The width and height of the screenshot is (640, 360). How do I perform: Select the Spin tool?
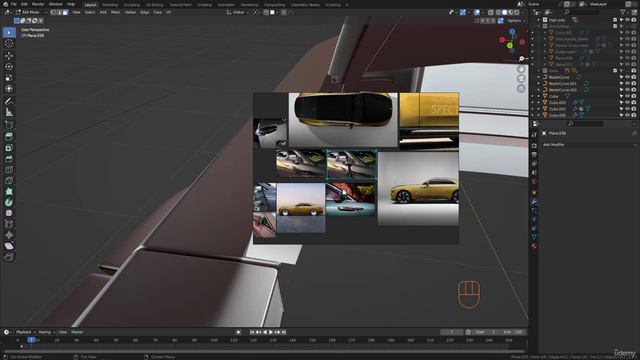pos(9,202)
